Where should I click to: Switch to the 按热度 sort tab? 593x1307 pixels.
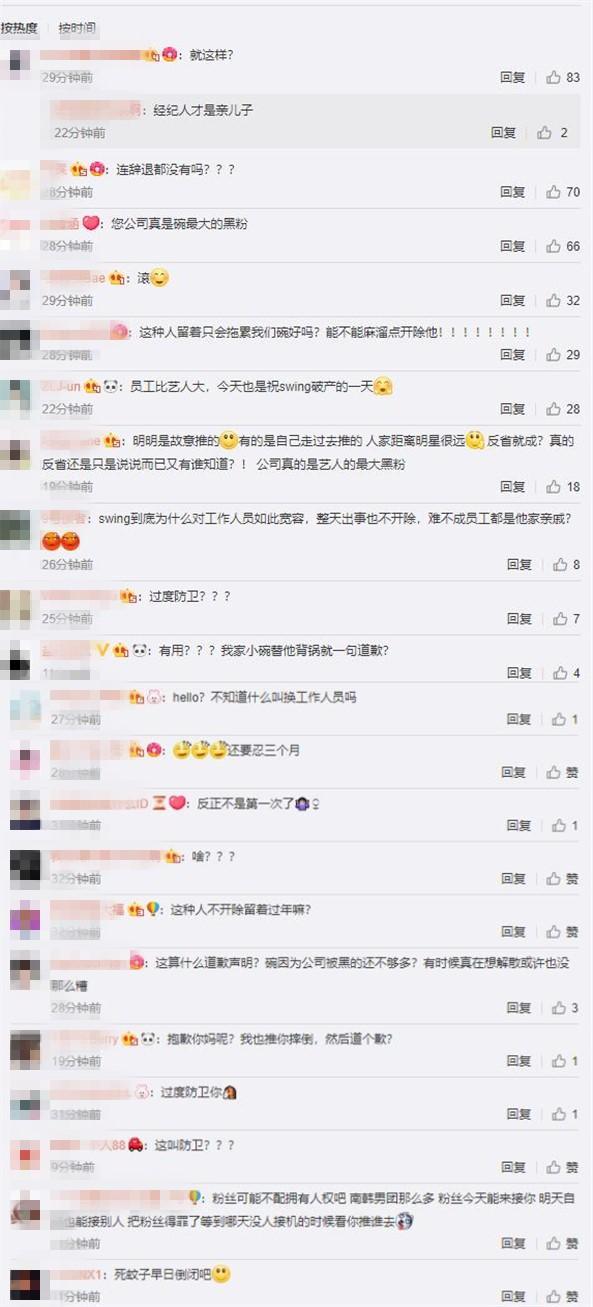click(x=19, y=28)
